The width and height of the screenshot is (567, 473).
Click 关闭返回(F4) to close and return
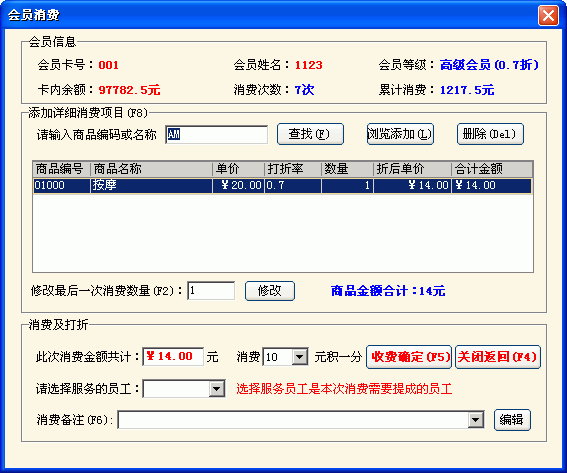[498, 357]
